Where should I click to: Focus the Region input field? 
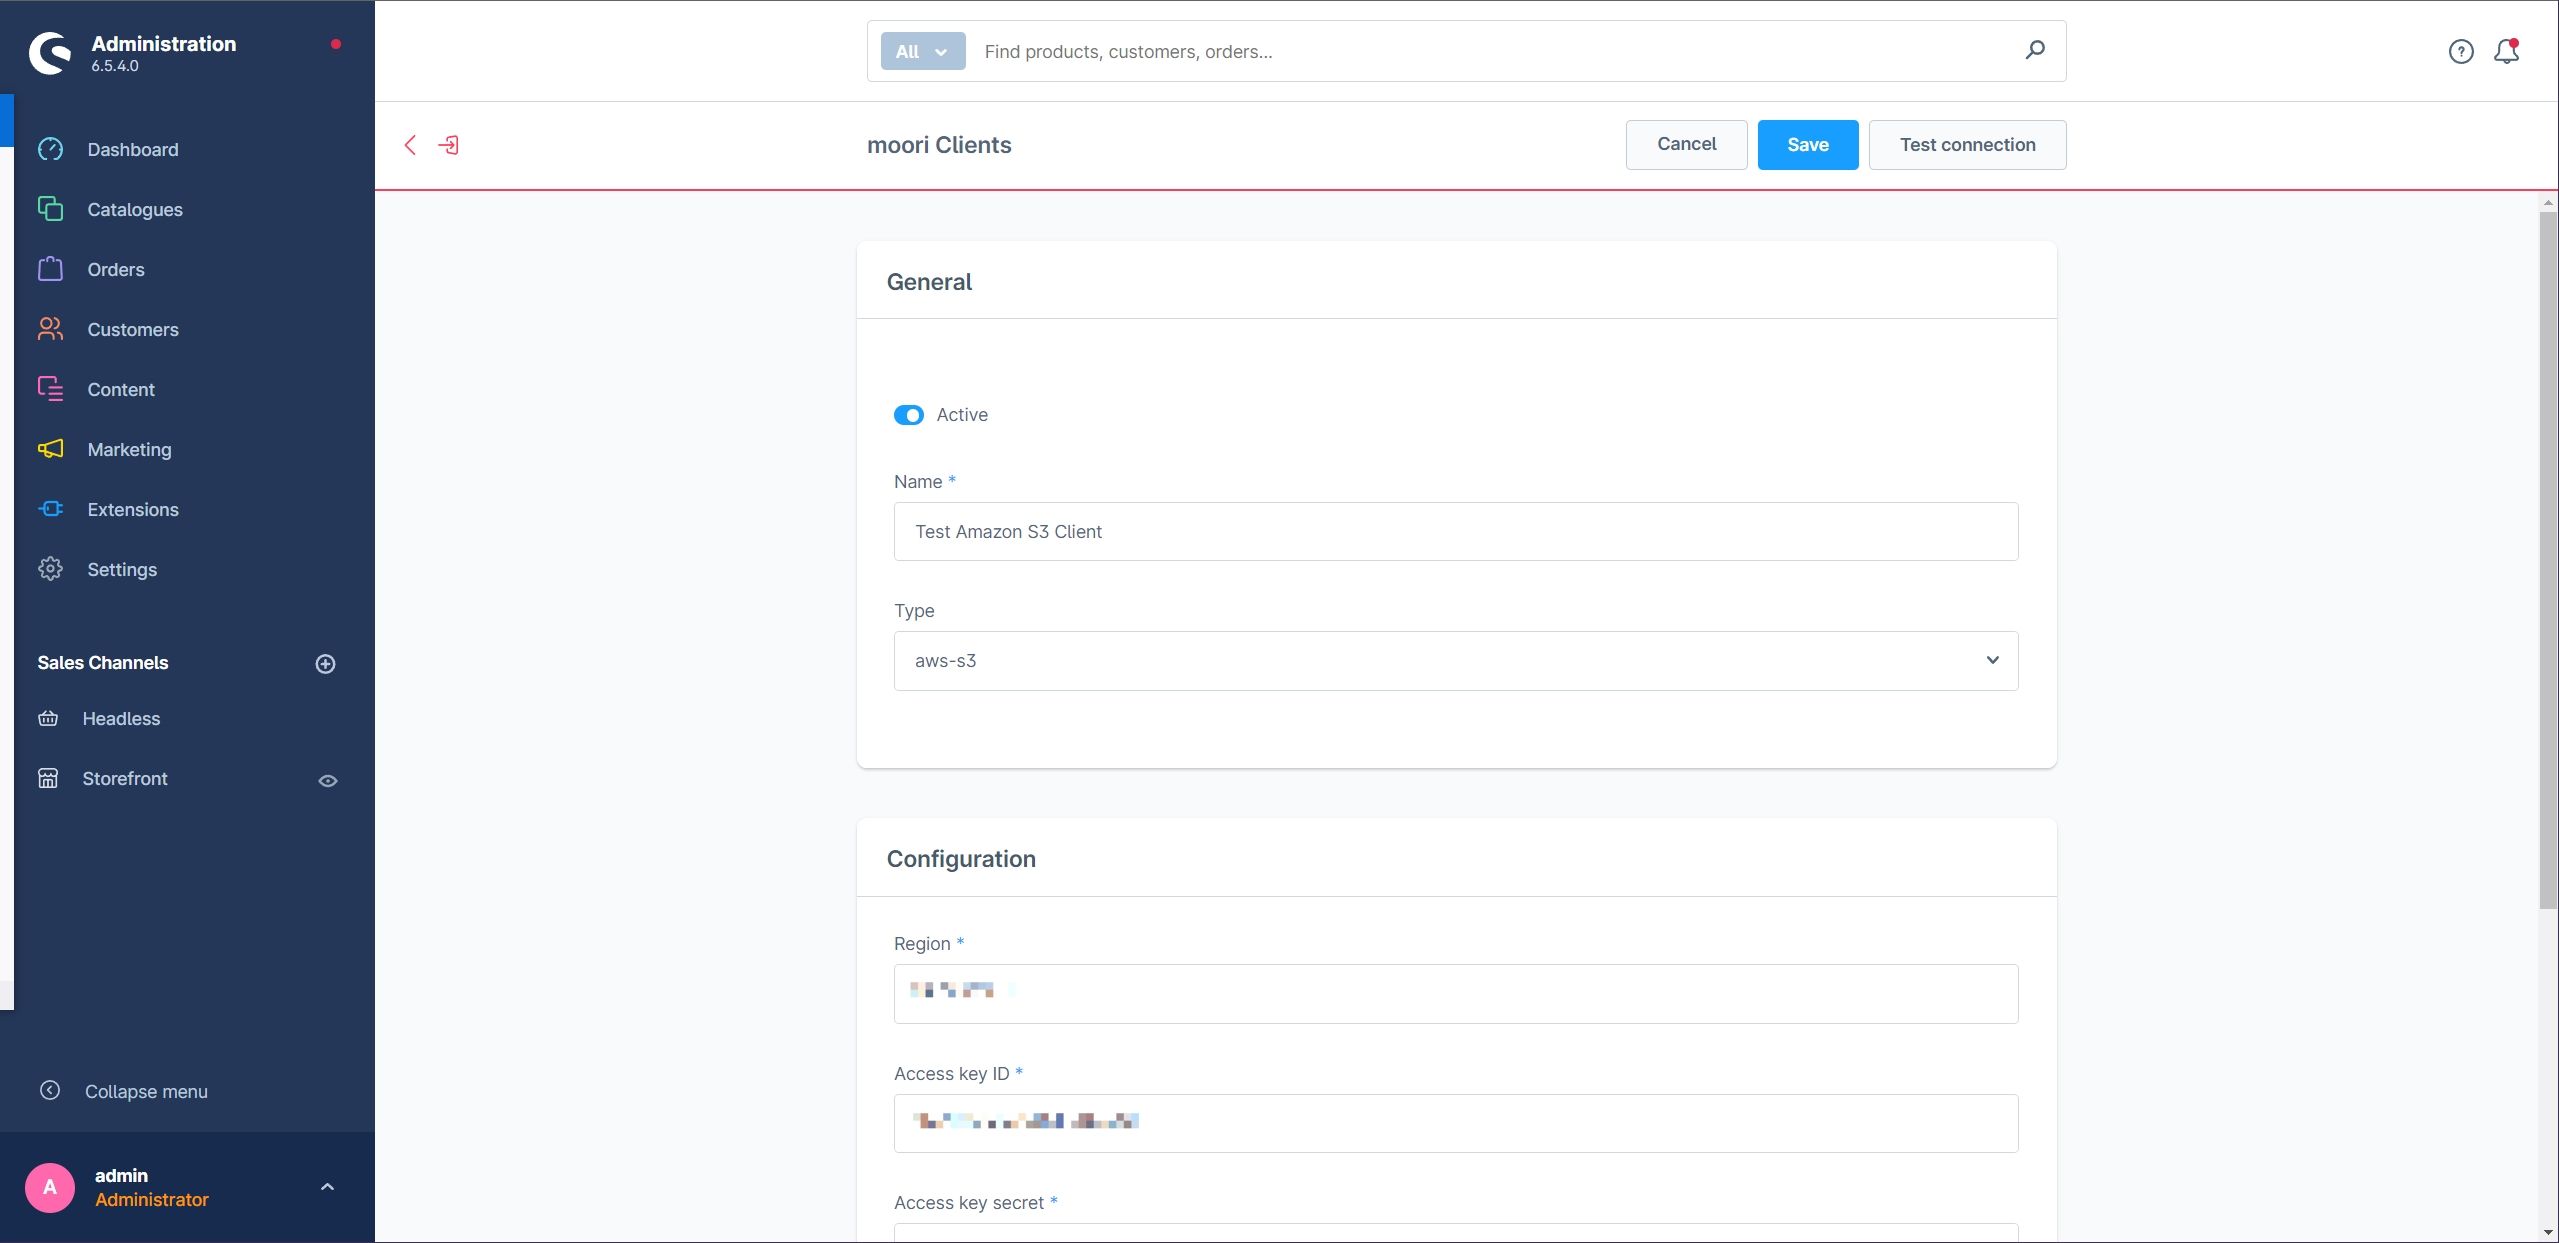tap(1455, 993)
